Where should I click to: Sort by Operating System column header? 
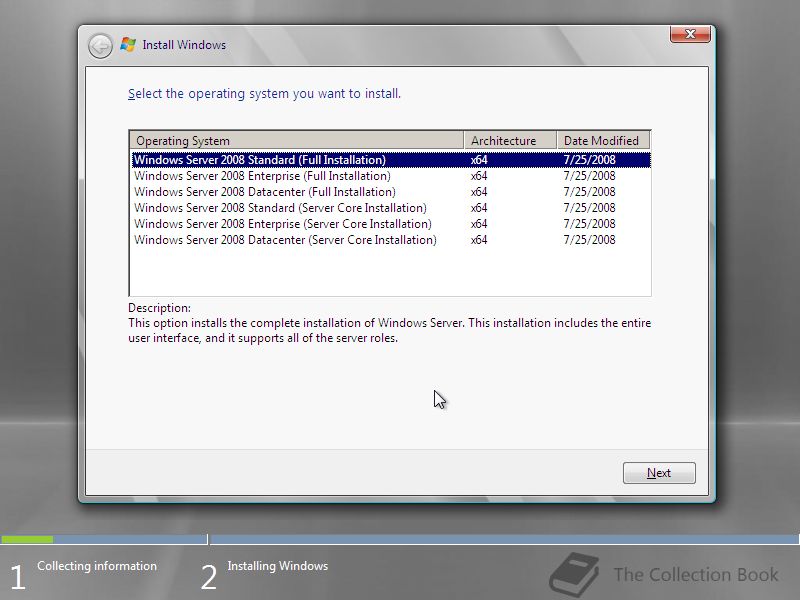[x=297, y=140]
